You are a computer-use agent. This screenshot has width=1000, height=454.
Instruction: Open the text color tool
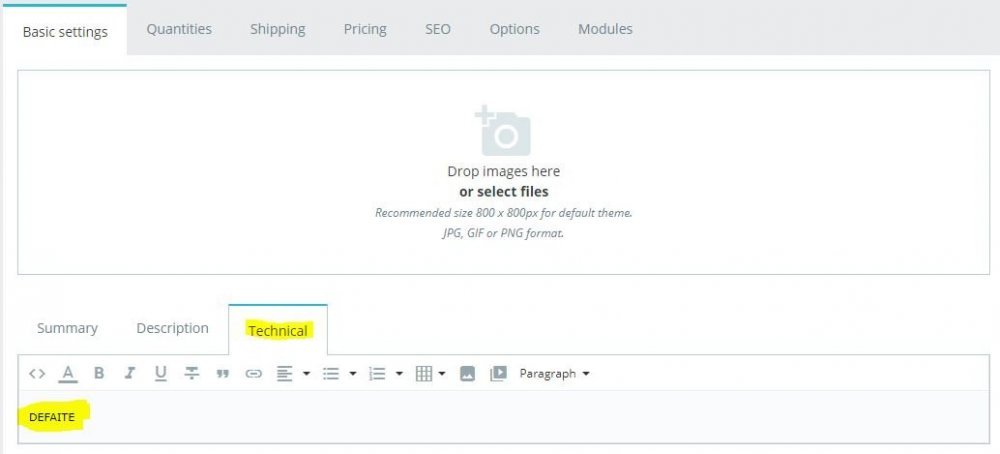pos(68,374)
